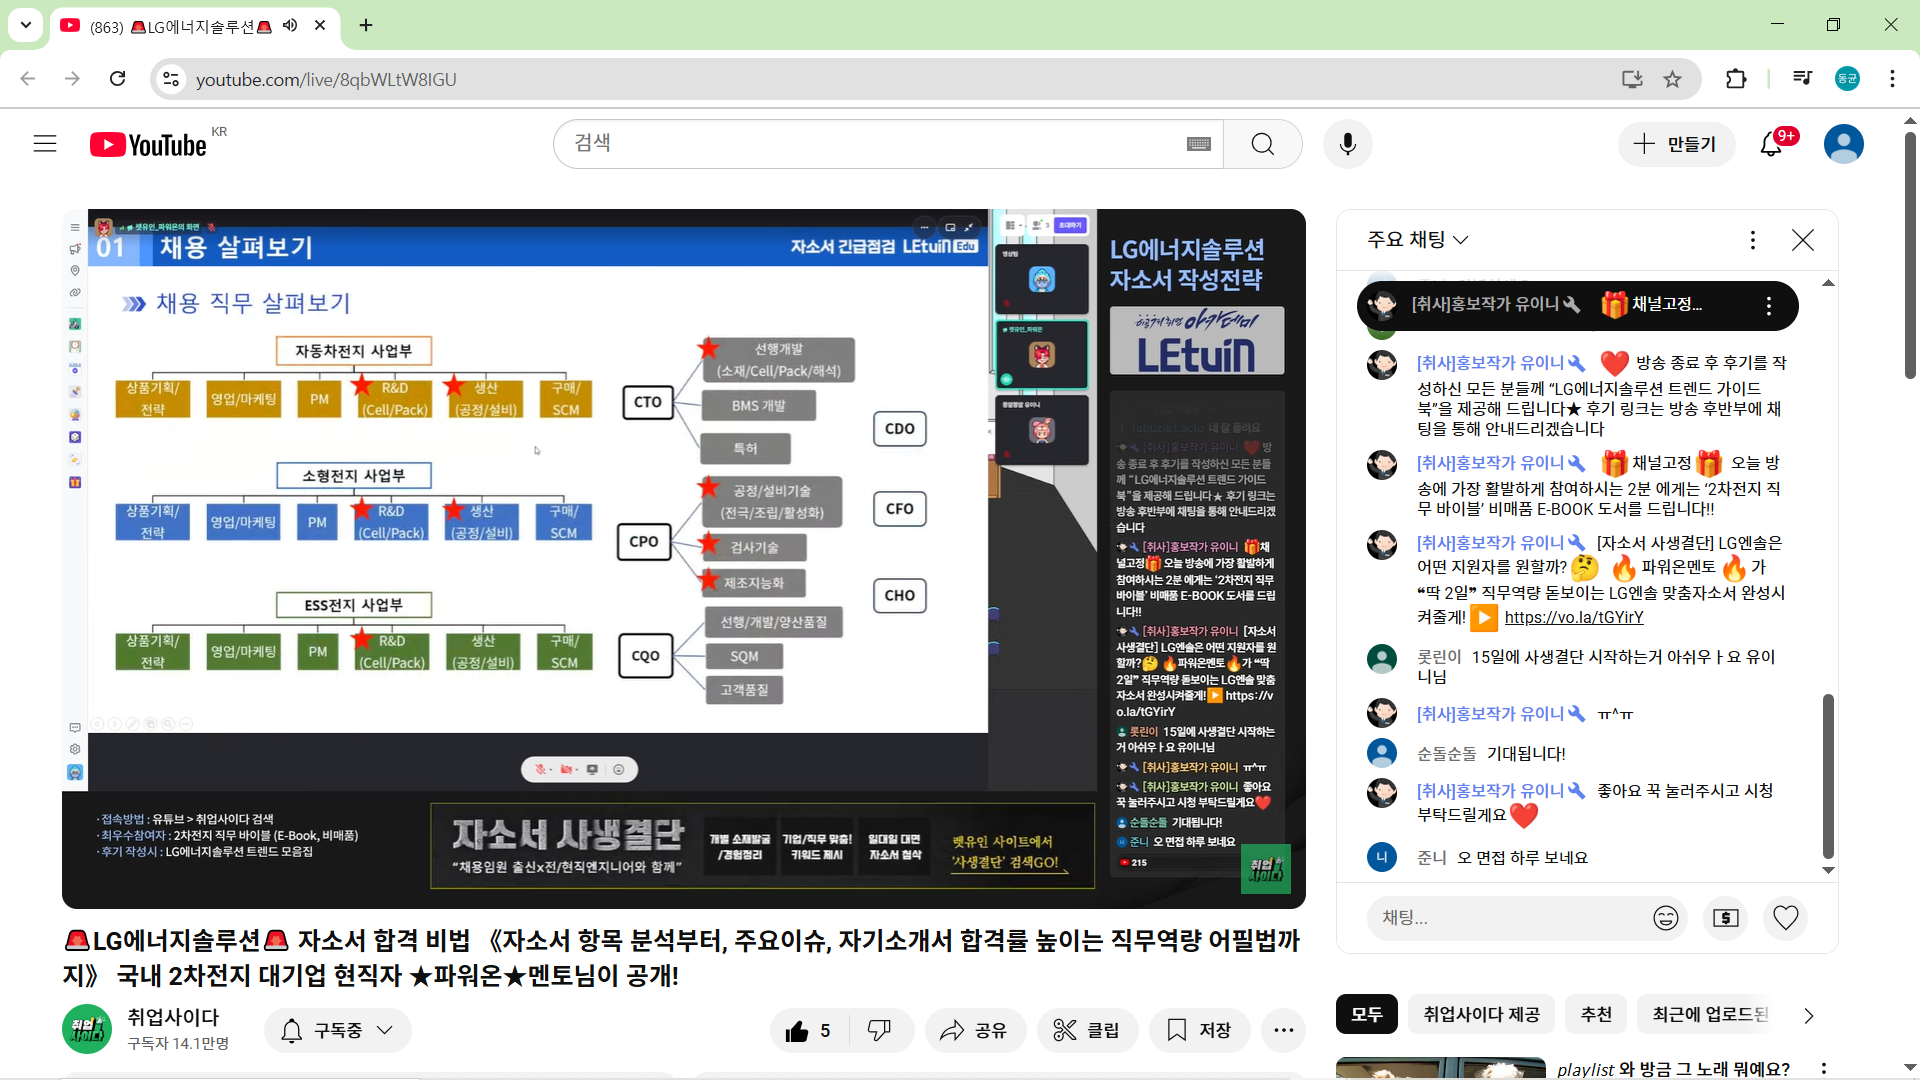Like the video with thumbs up
This screenshot has height=1080, width=1920.
[x=809, y=1030]
